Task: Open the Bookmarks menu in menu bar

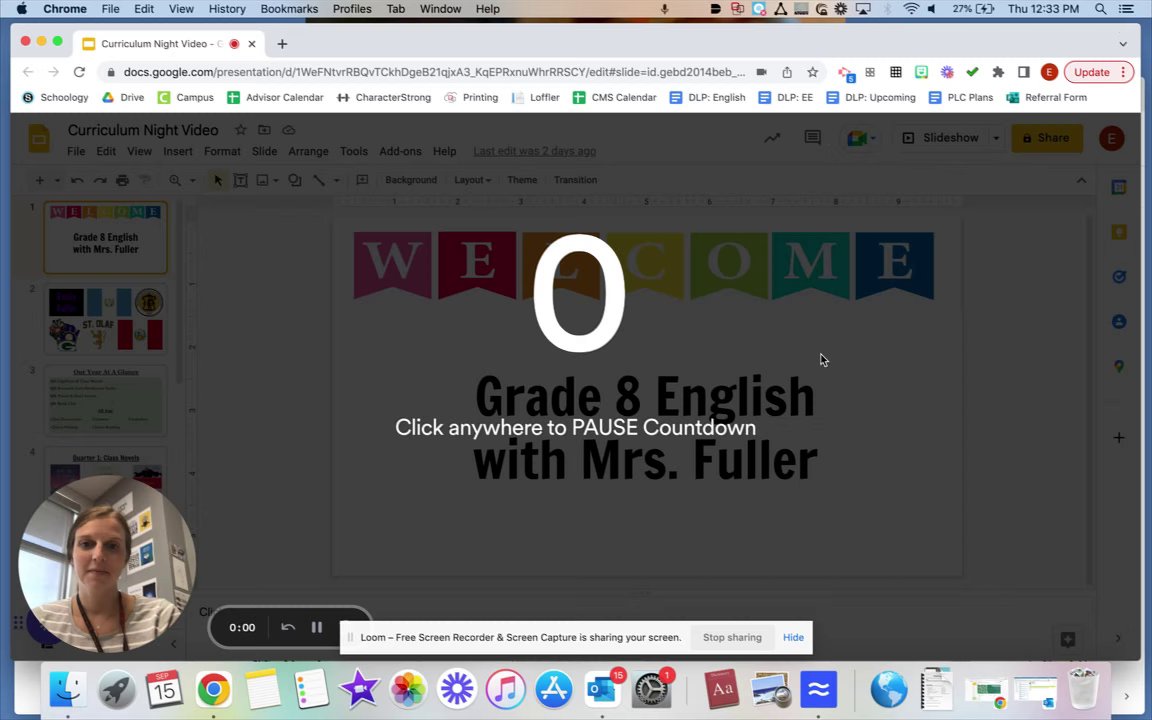Action: pyautogui.click(x=289, y=9)
